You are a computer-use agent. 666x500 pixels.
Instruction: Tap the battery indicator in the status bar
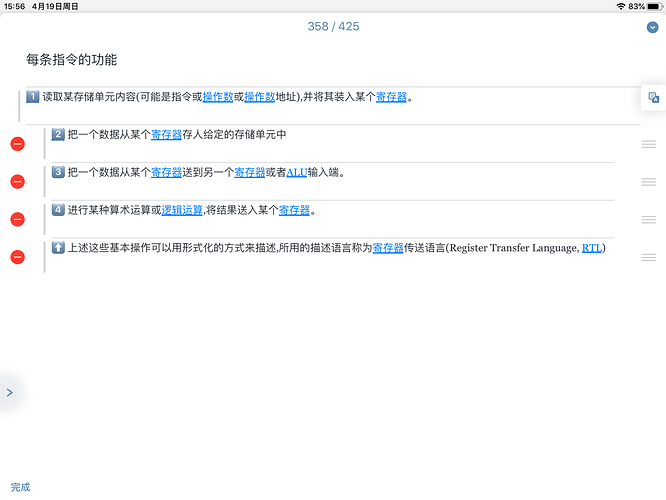[650, 6]
